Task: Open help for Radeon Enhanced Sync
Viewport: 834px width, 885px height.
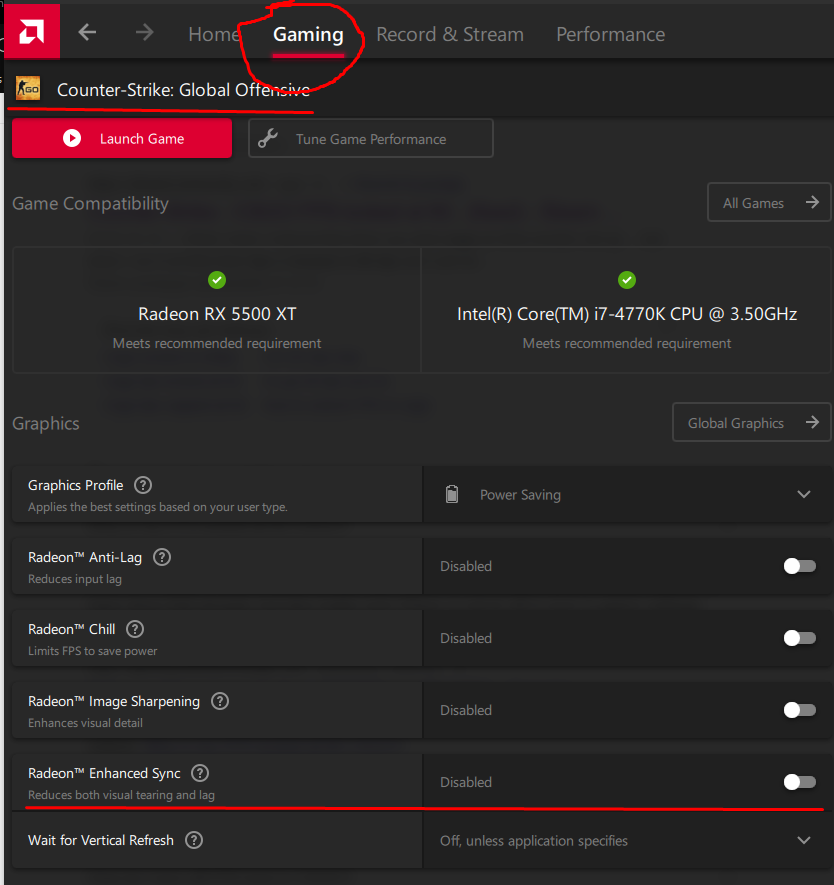Action: [x=200, y=773]
